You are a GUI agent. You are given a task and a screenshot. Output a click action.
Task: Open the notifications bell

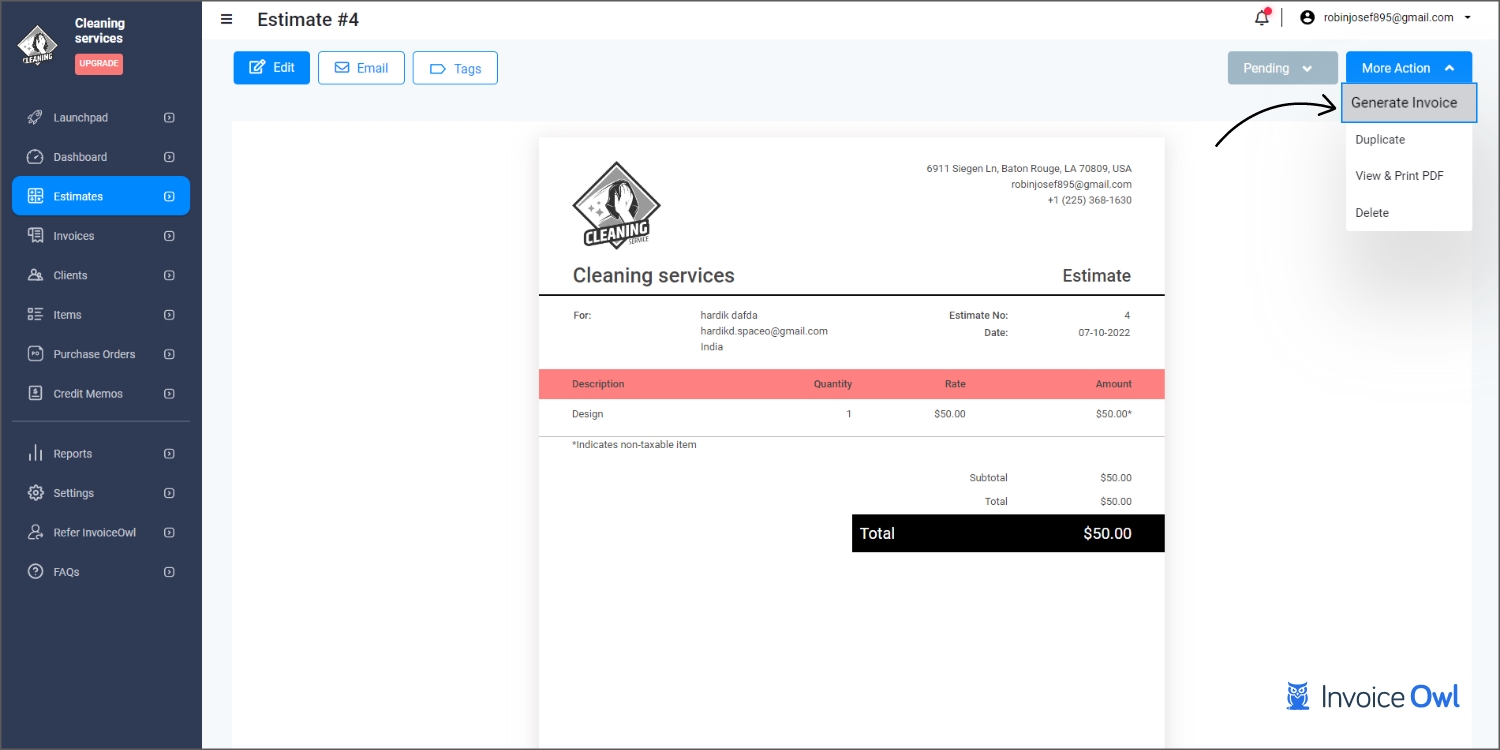click(1262, 18)
